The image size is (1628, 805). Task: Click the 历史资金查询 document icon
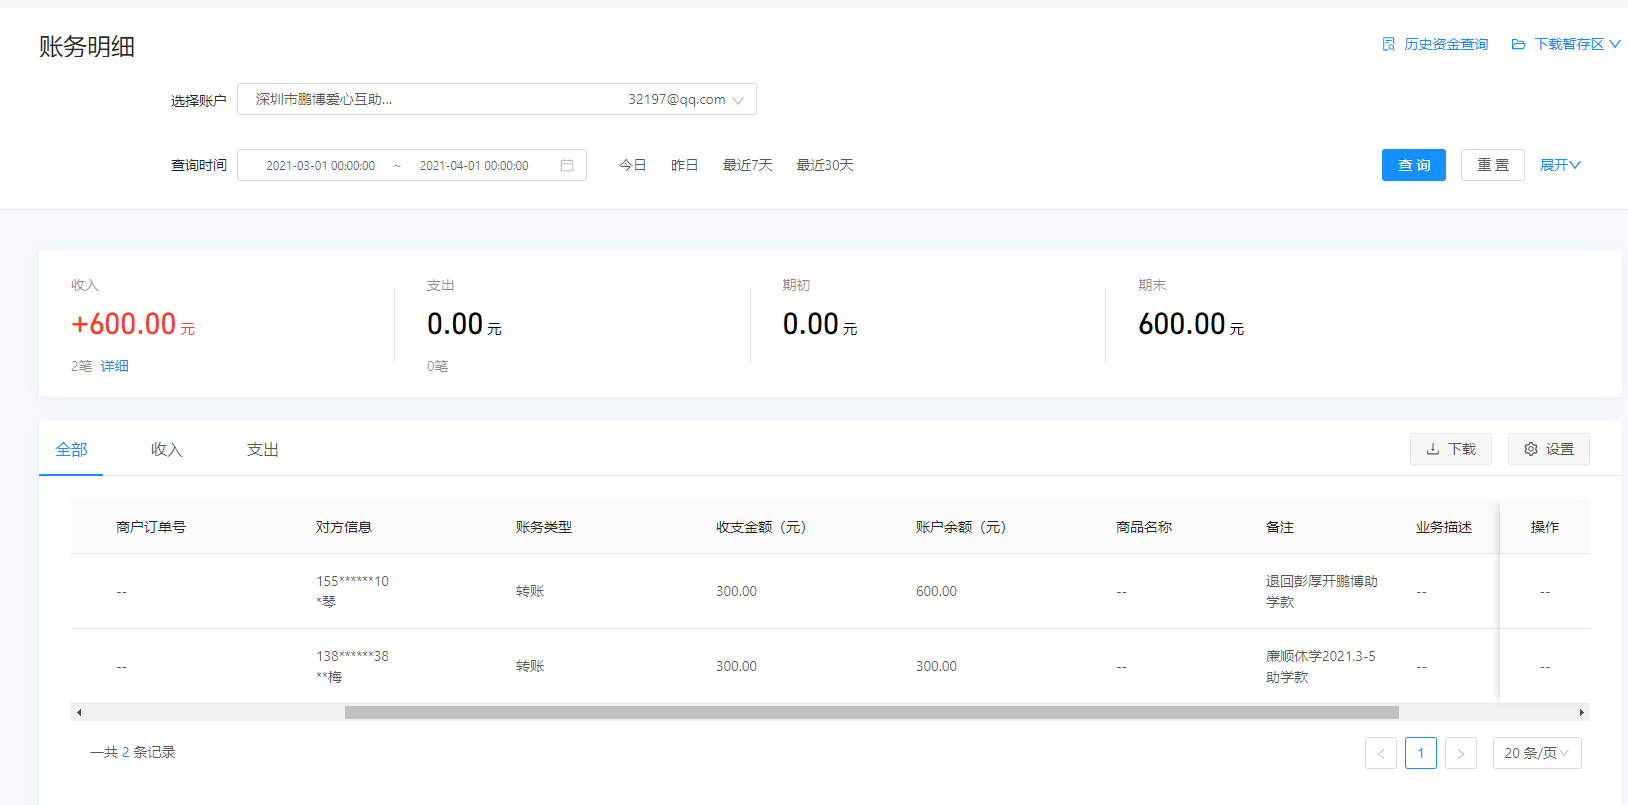(x=1389, y=44)
